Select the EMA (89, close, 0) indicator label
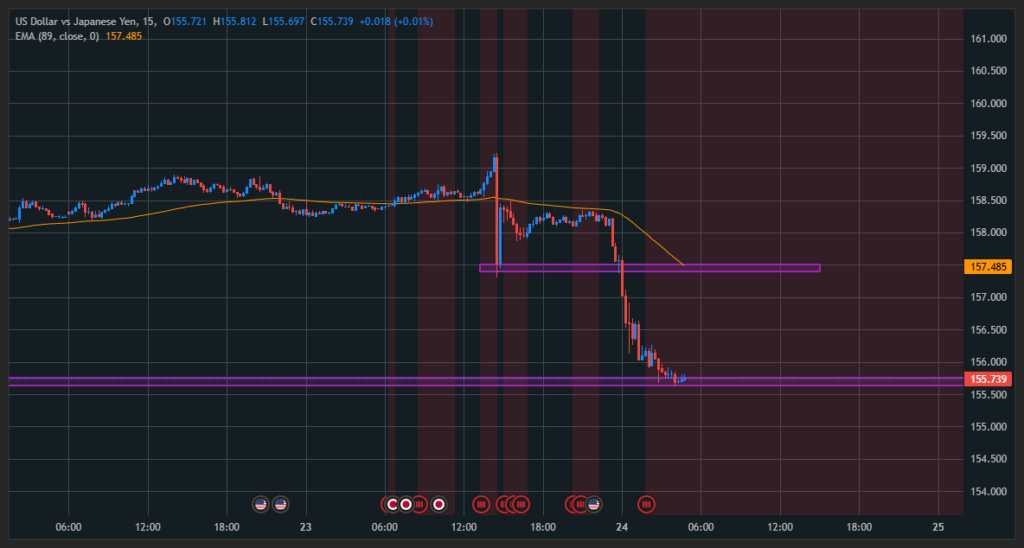Screen dimensions: 1024x548 click(x=57, y=35)
